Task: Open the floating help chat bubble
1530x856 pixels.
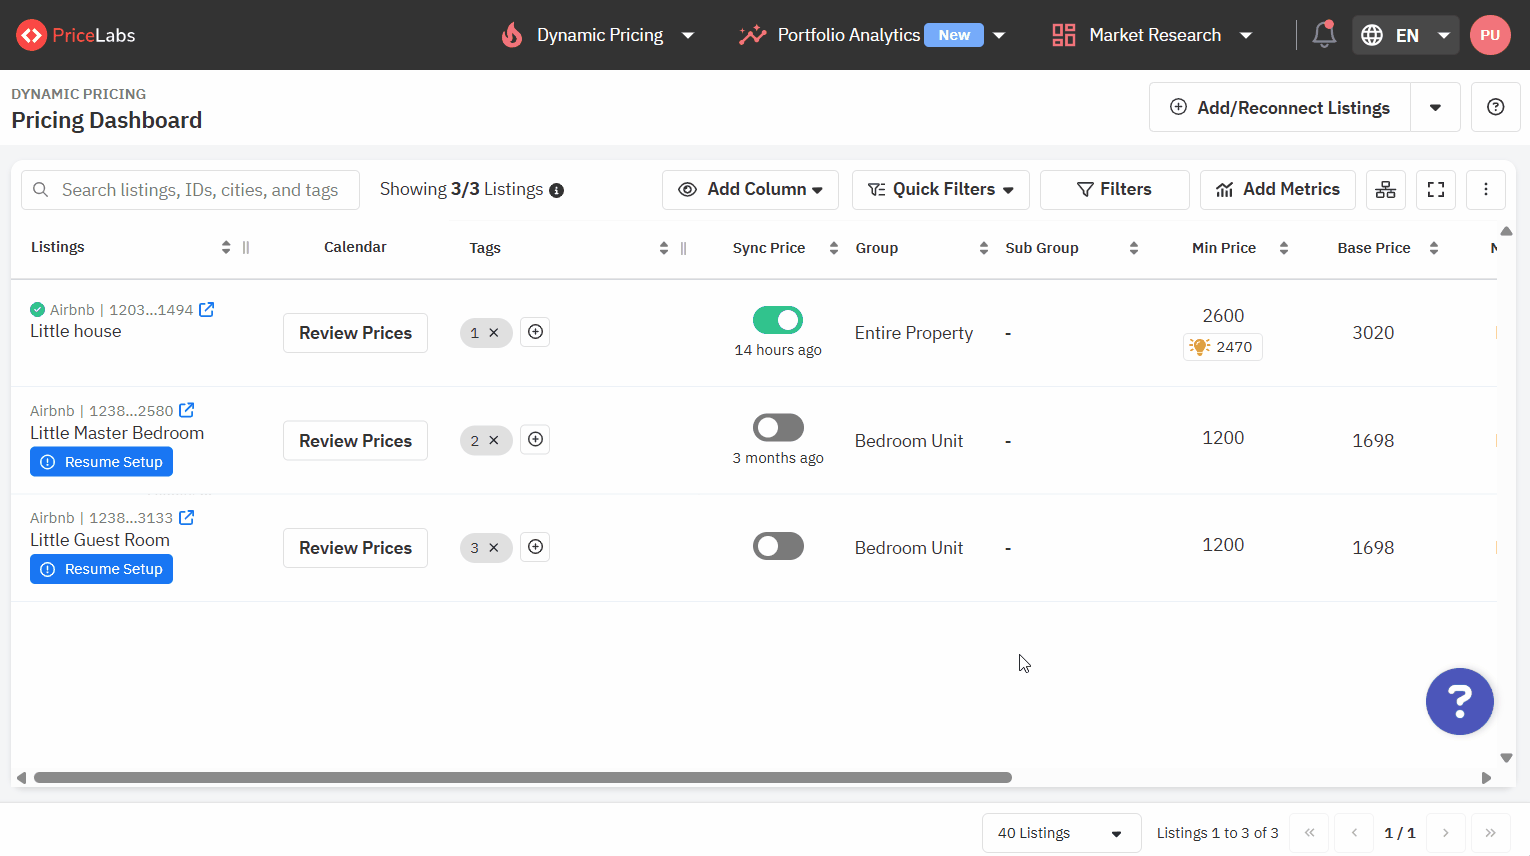Action: click(x=1460, y=701)
